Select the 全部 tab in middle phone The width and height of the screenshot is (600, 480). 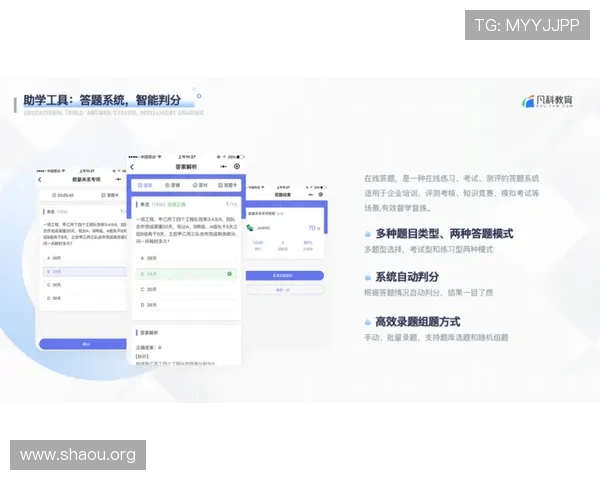145,185
